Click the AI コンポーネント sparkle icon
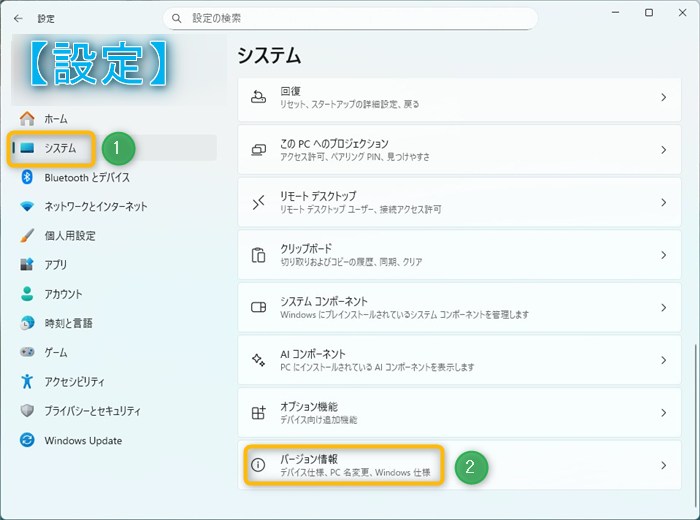Image resolution: width=700 pixels, height=520 pixels. pyautogui.click(x=258, y=360)
